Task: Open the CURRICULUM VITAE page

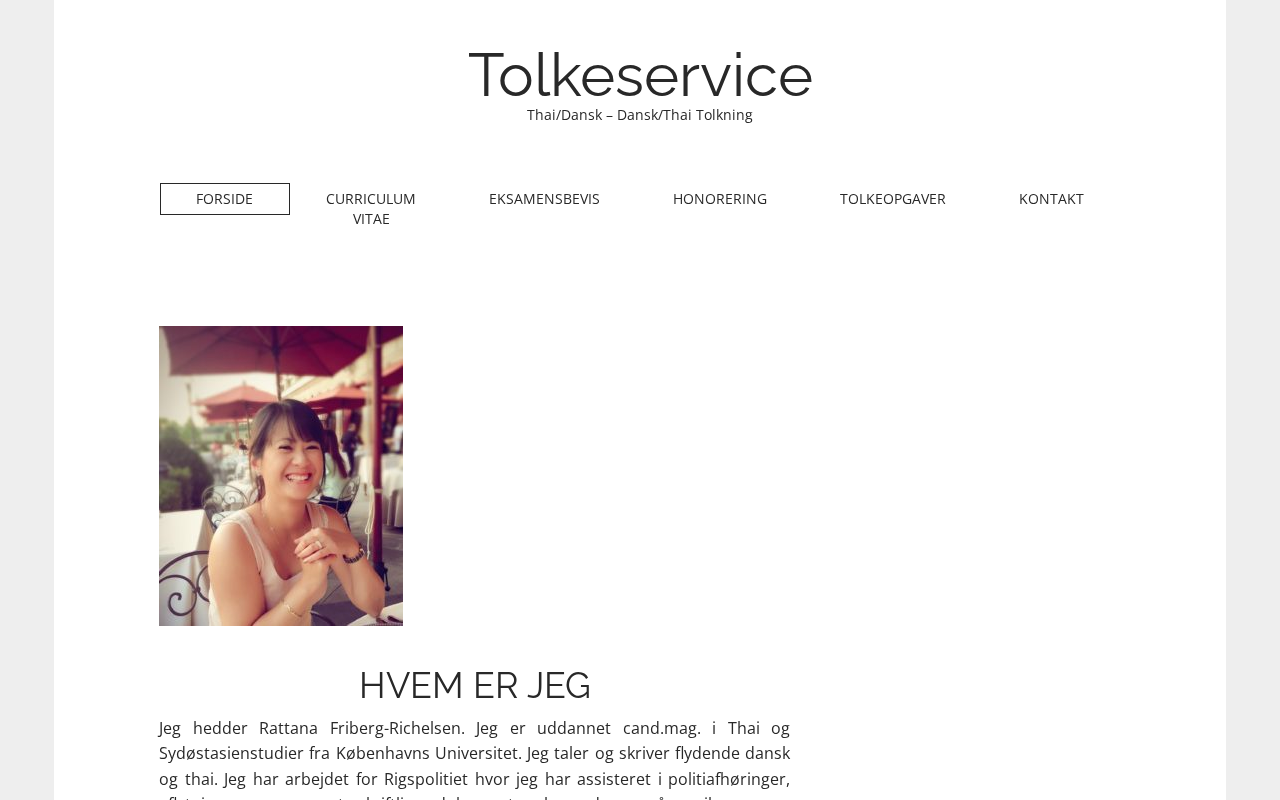Action: [371, 209]
